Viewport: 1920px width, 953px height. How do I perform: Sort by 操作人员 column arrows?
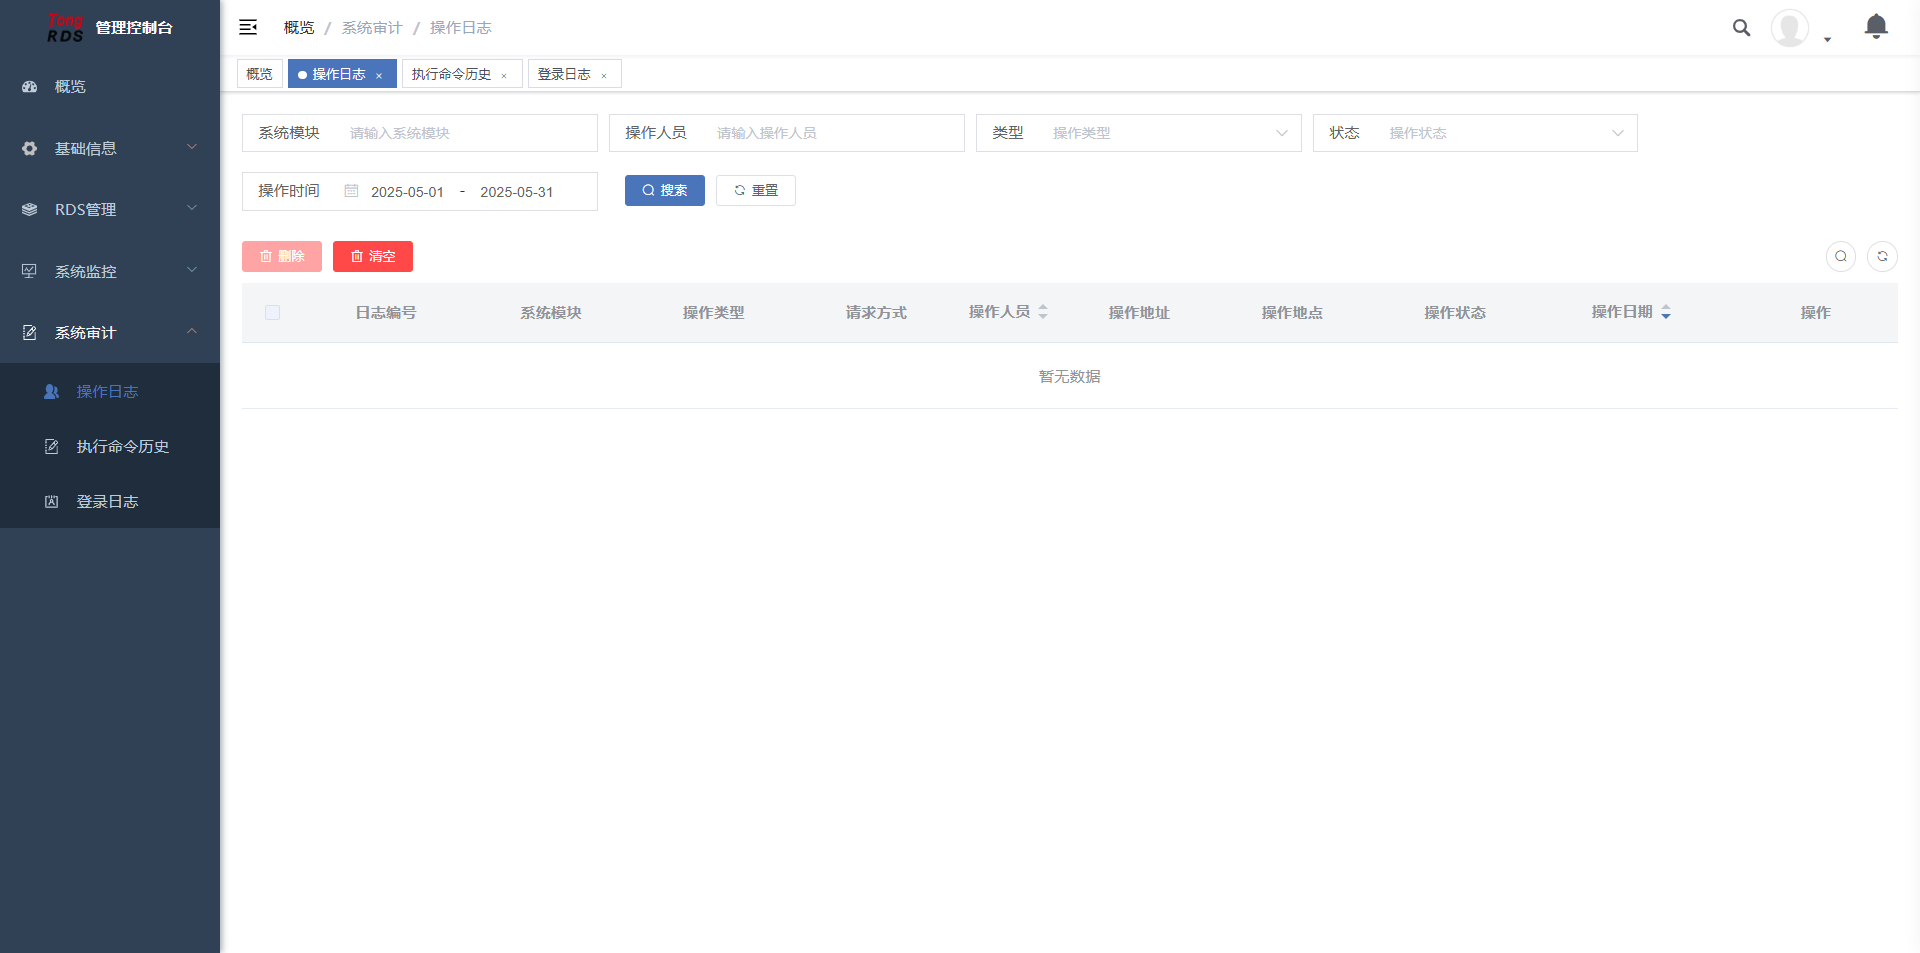(1043, 312)
